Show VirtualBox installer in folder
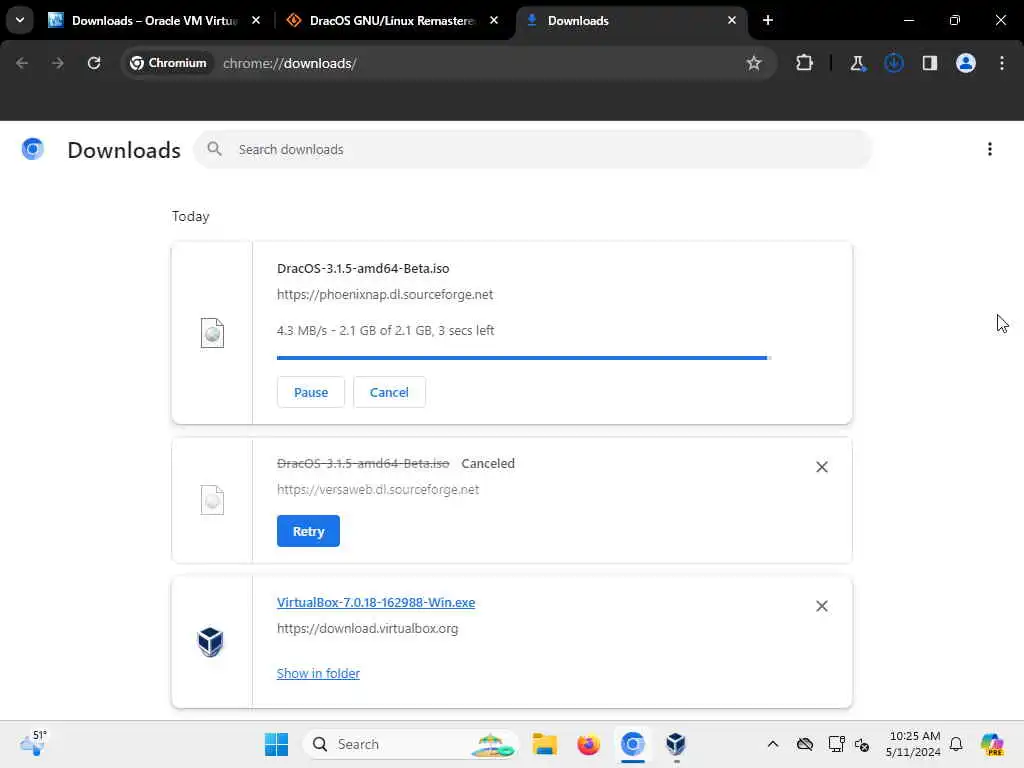This screenshot has width=1024, height=768. (x=318, y=673)
